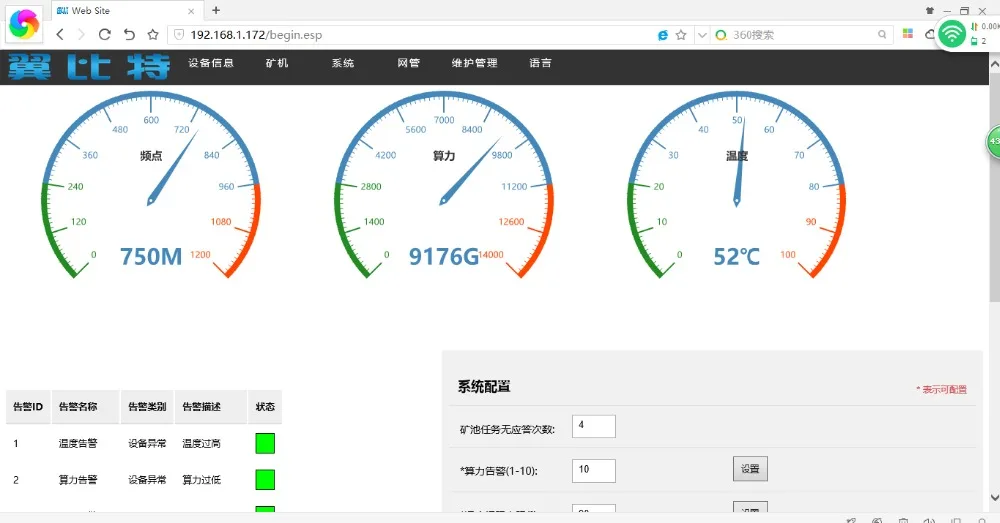
Task: Click the 温度告警 alarm name cell
Action: click(78, 443)
